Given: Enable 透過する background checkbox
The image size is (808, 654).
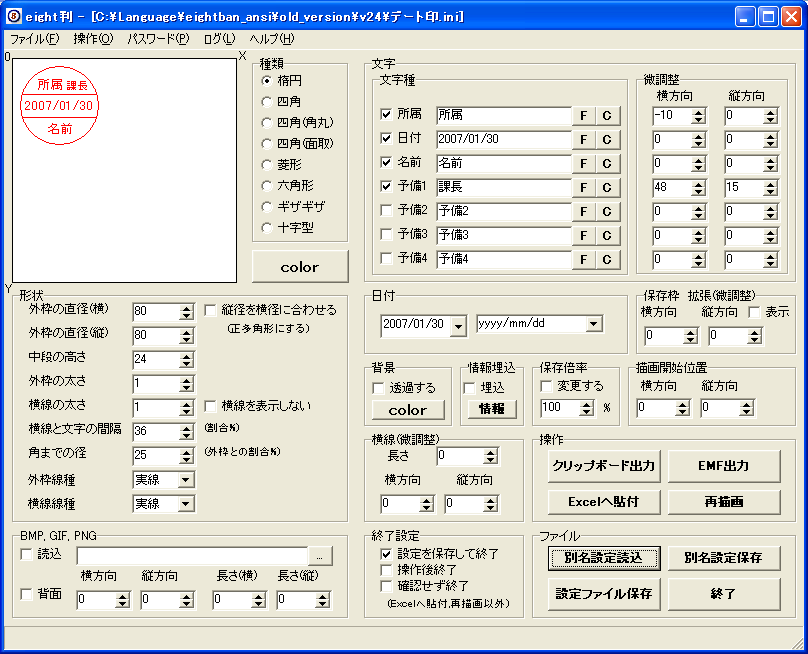Looking at the screenshot, I should point(378,388).
